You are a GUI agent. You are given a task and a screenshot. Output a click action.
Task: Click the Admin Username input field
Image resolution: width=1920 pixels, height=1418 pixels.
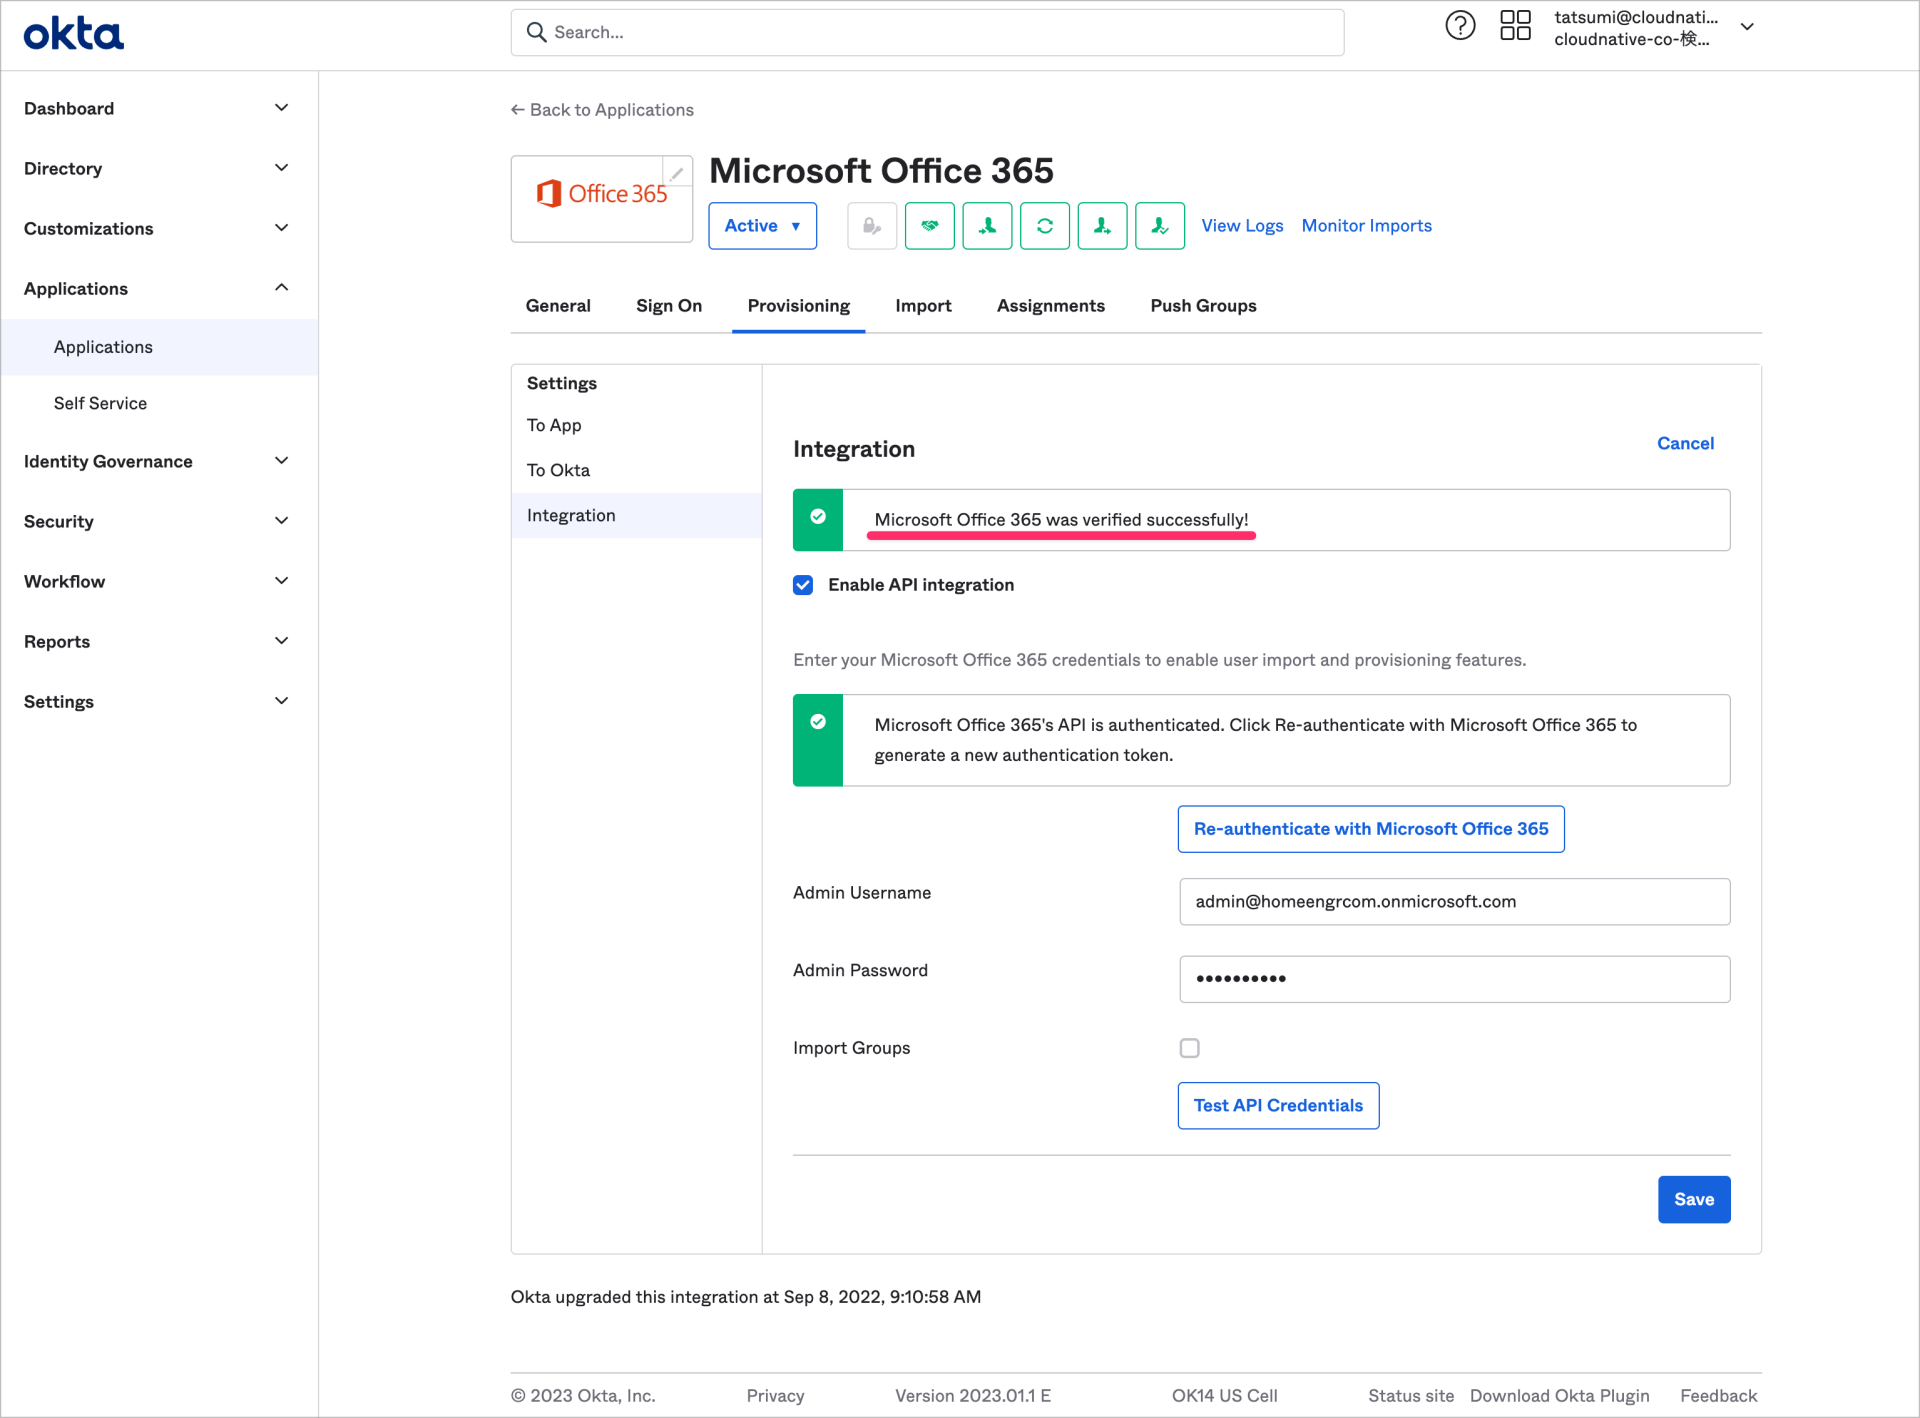pos(1454,901)
